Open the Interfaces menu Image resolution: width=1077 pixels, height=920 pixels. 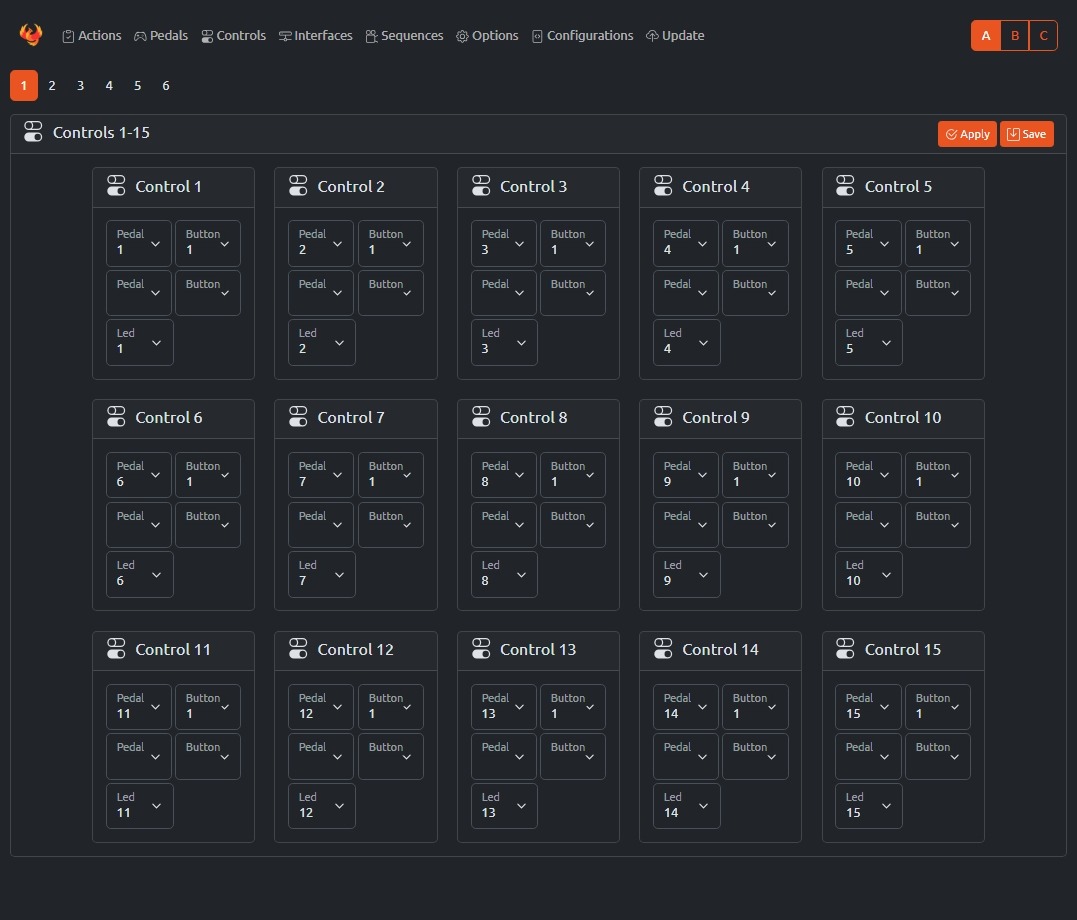pyautogui.click(x=315, y=36)
